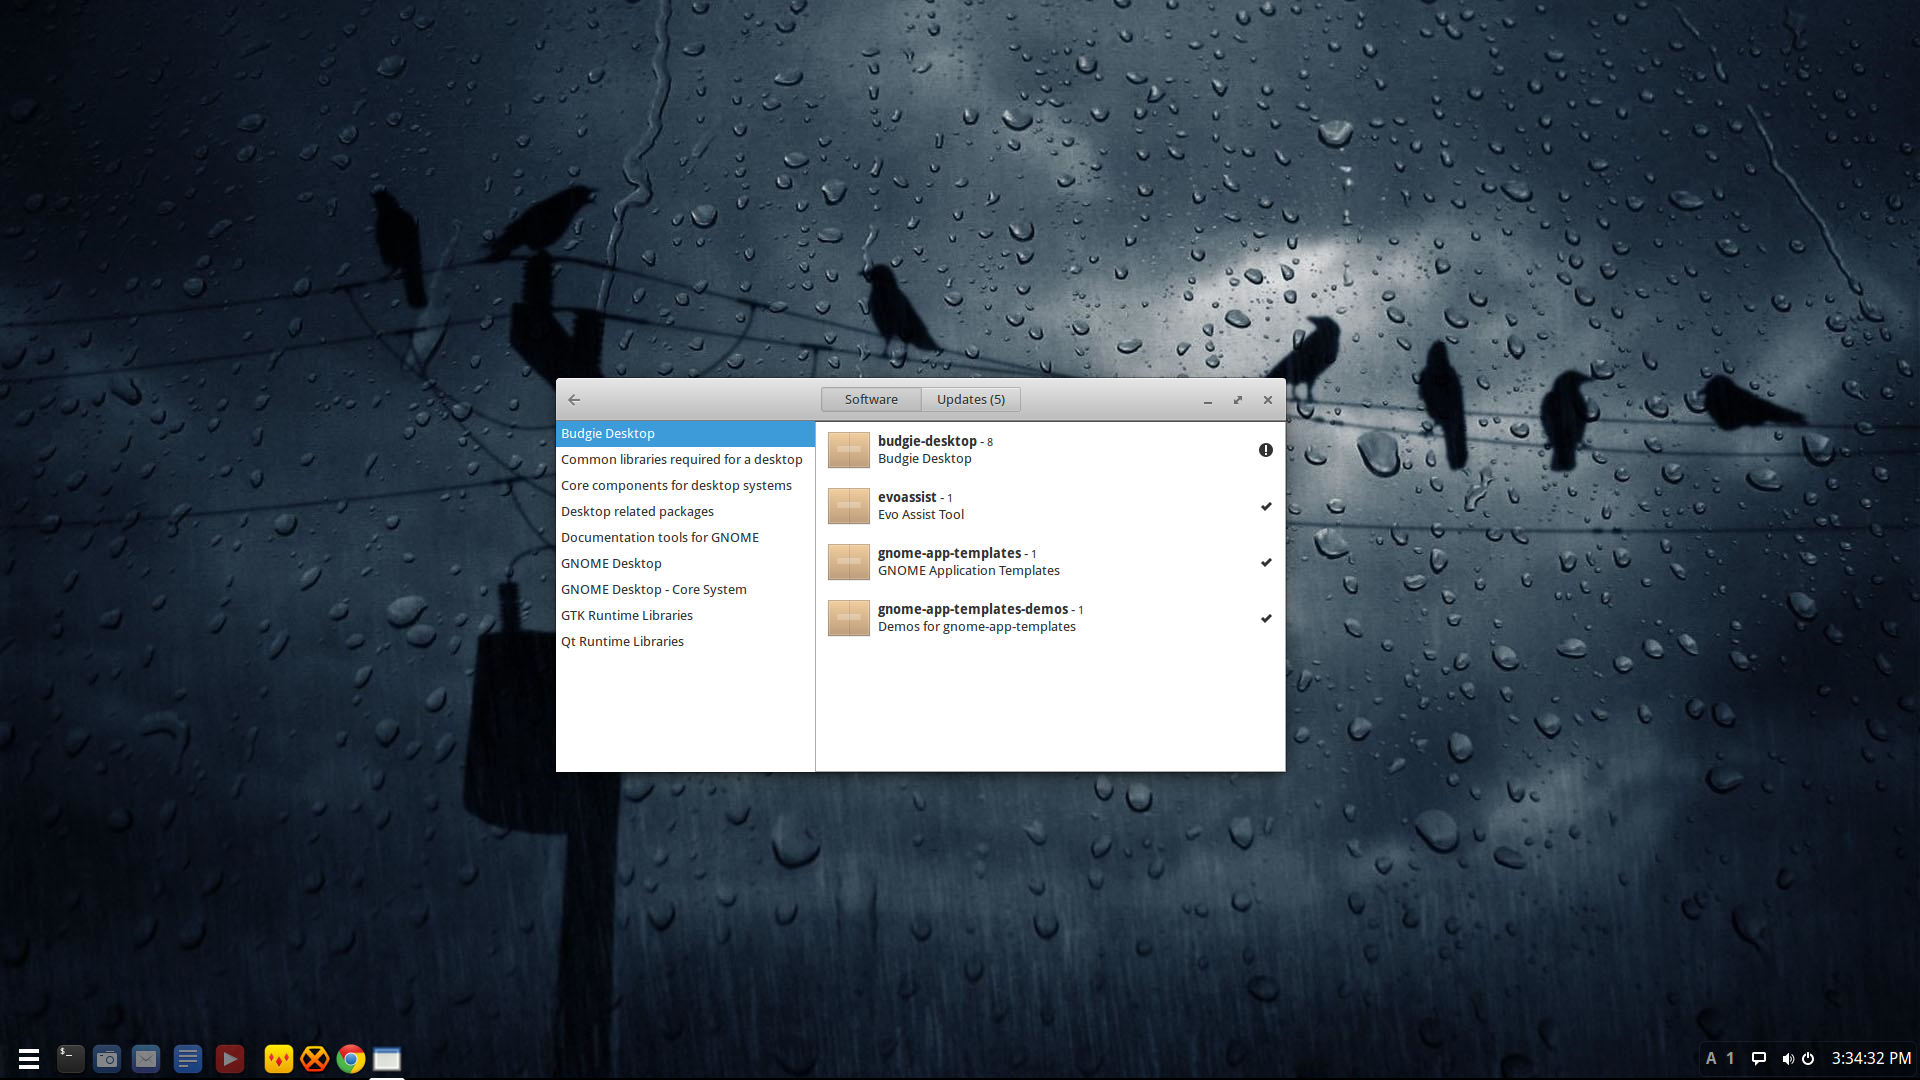Go back with the header arrow

coord(574,399)
